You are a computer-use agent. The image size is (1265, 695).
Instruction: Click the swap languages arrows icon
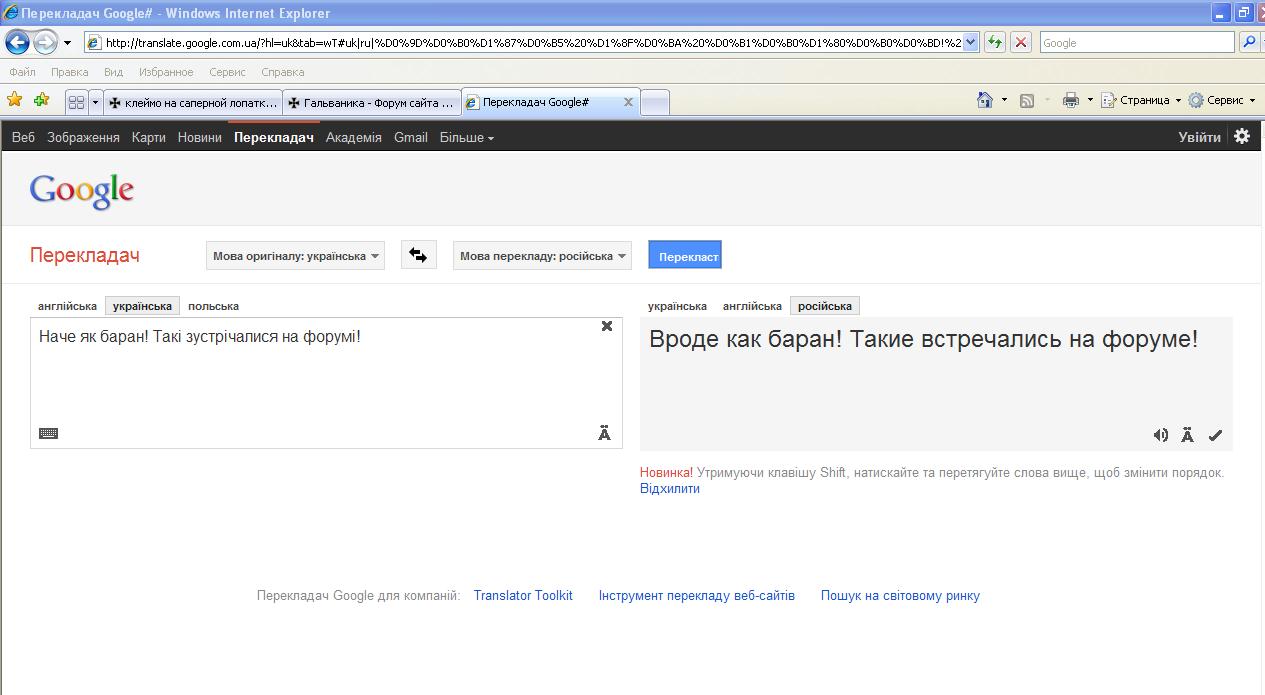click(x=418, y=255)
